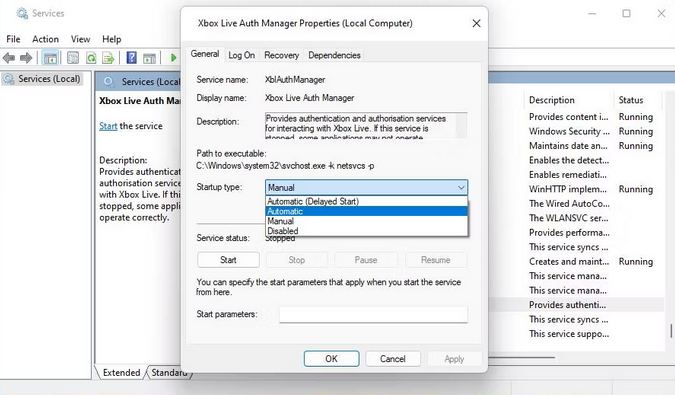The image size is (675, 395).
Task: Click the Stop service button
Action: coord(297,260)
